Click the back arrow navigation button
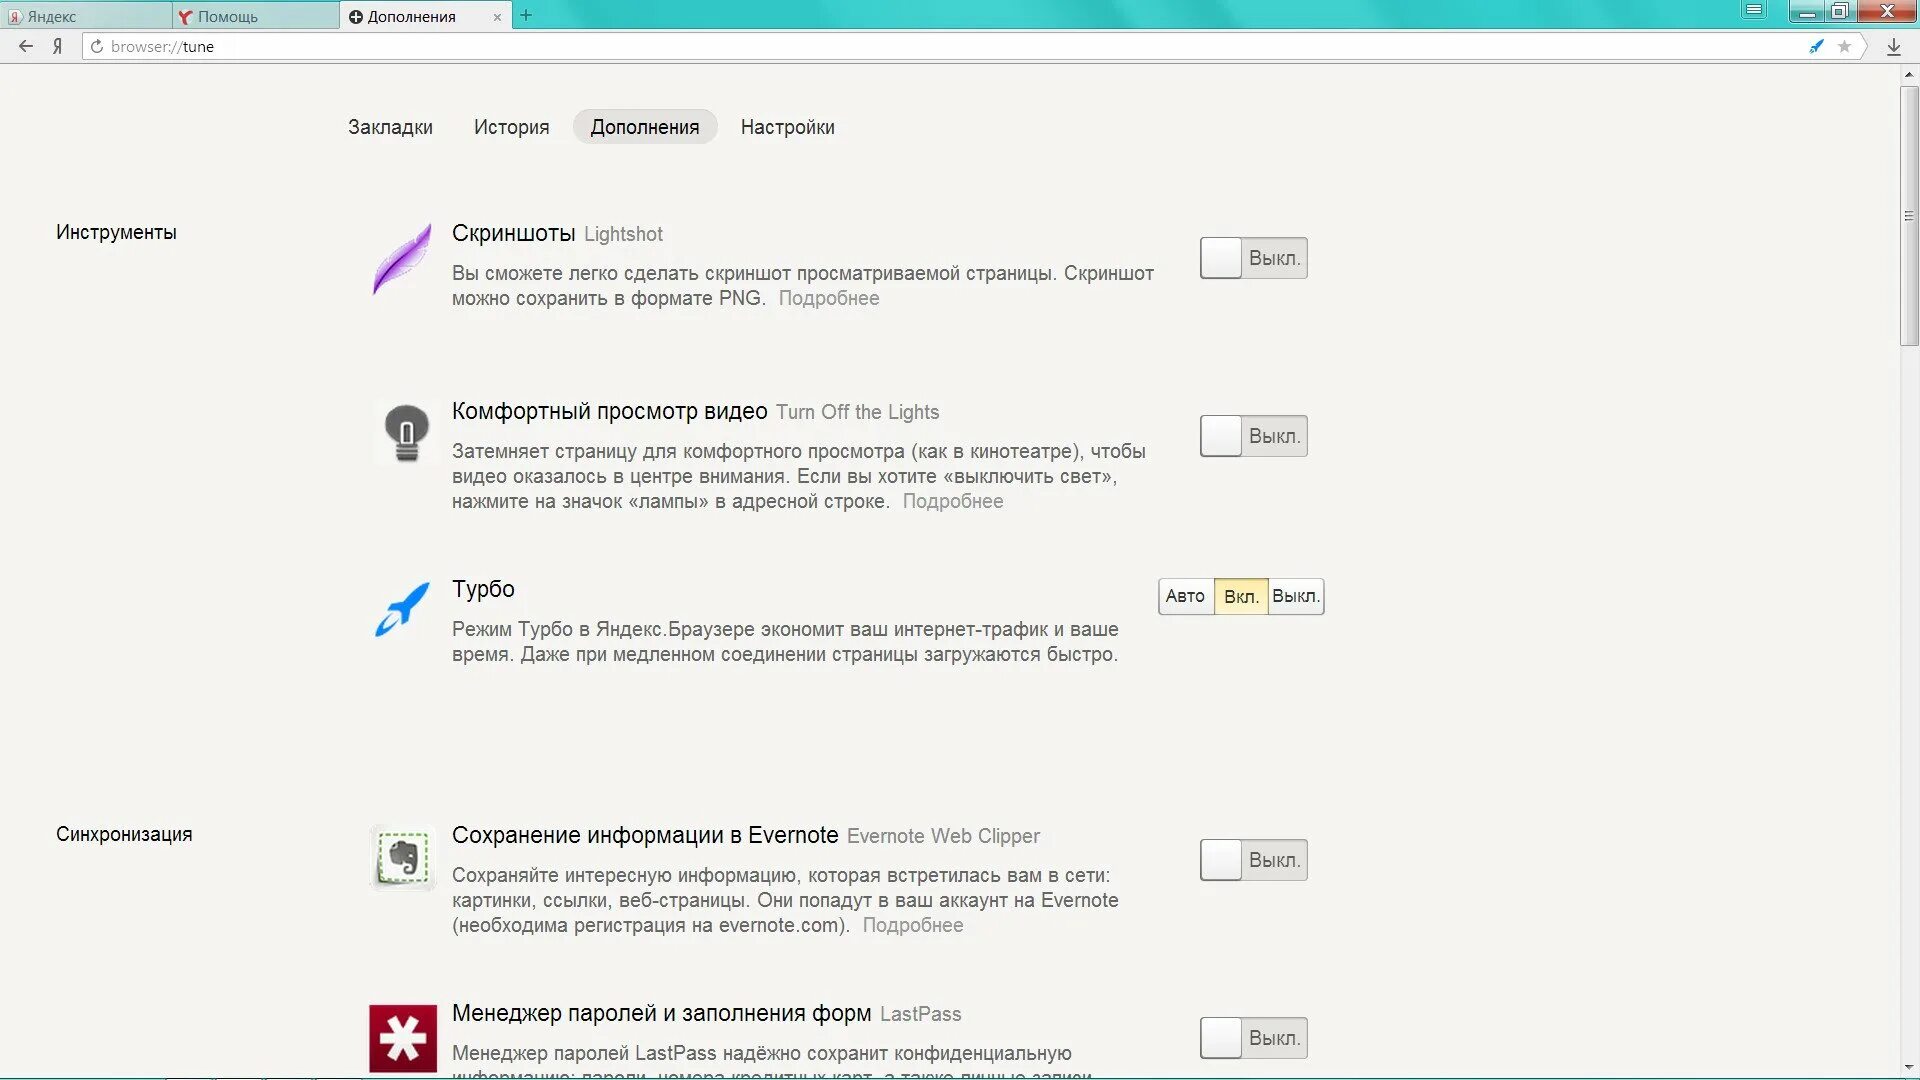This screenshot has height=1080, width=1920. [26, 46]
